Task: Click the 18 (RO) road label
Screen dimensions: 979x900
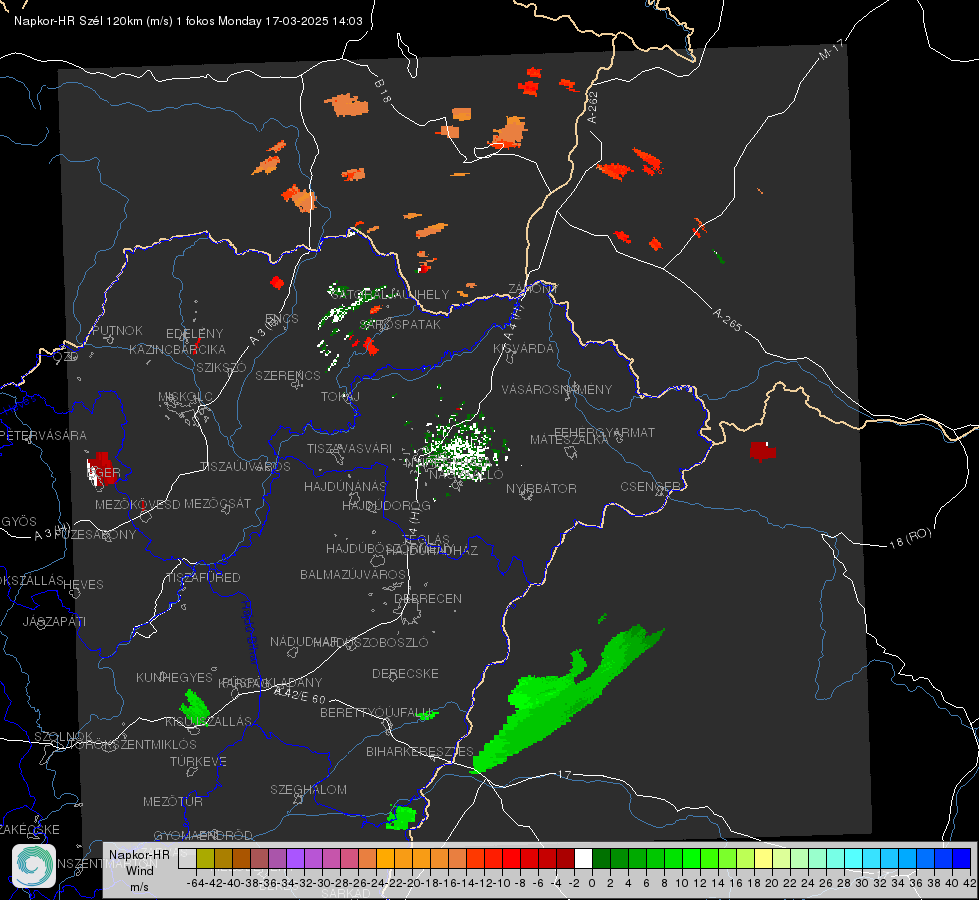Action: click(910, 538)
